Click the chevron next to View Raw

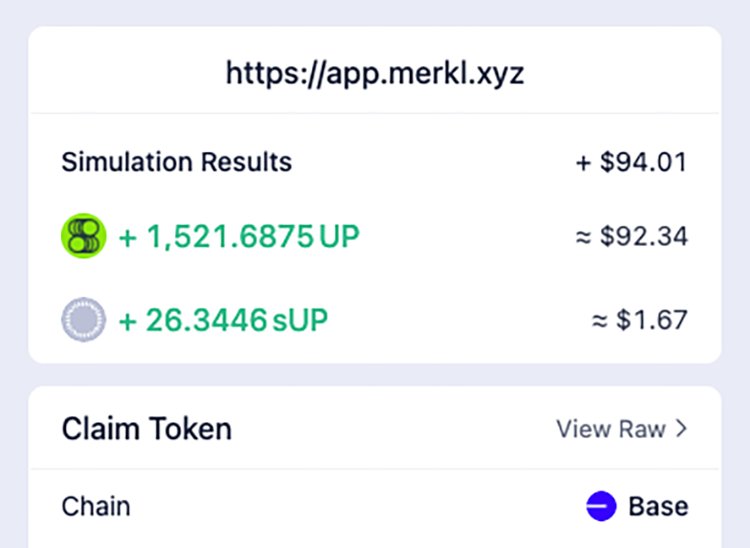tap(682, 429)
